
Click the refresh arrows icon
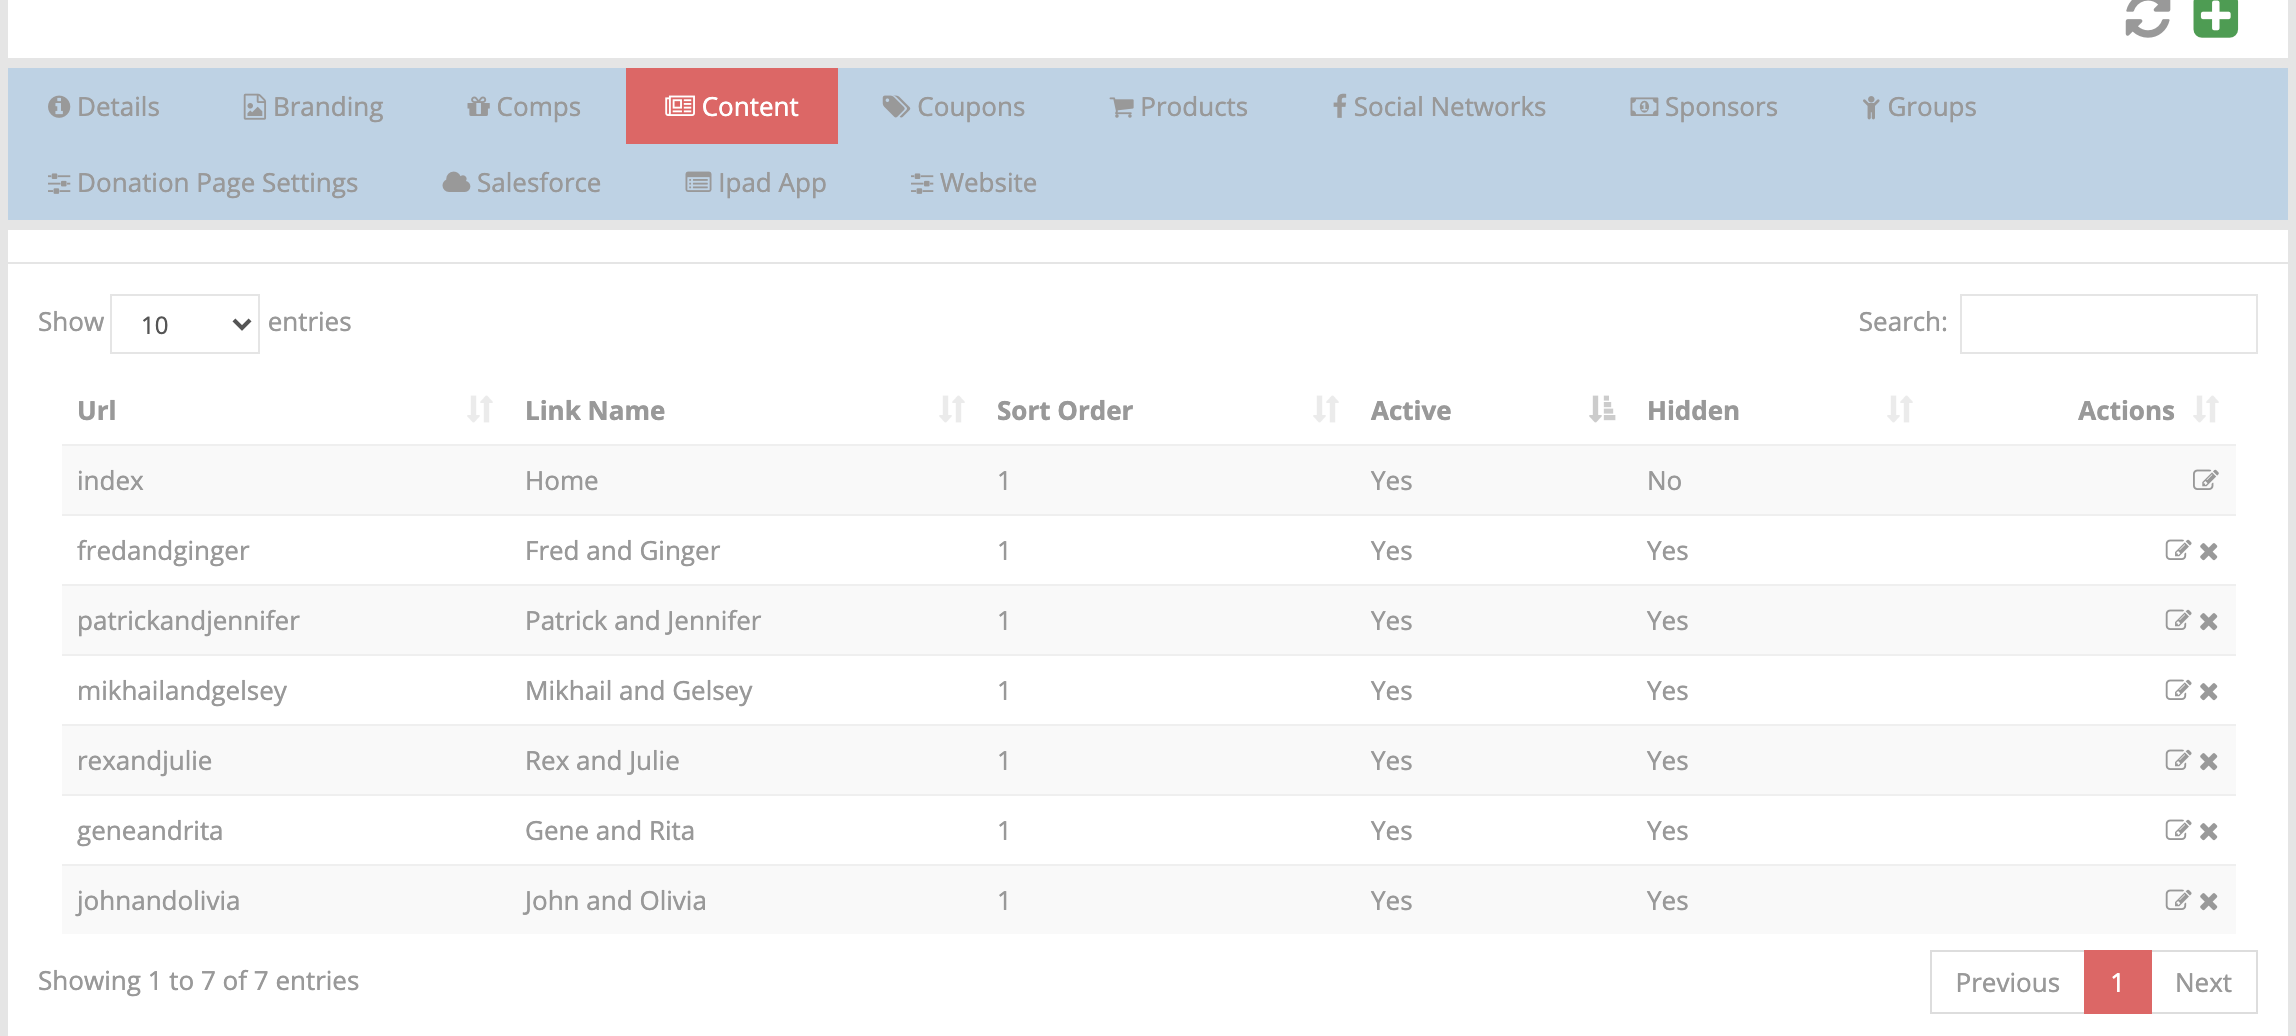pyautogui.click(x=2147, y=17)
